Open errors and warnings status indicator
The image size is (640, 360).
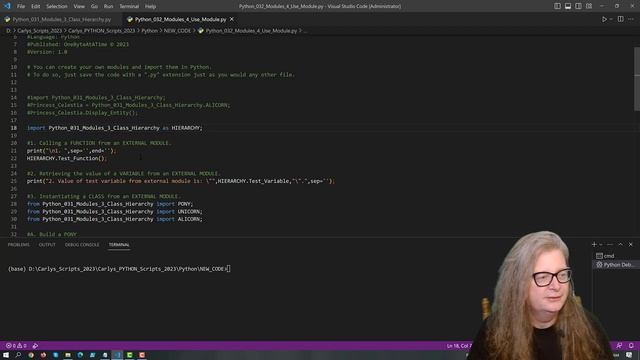tap(16, 346)
